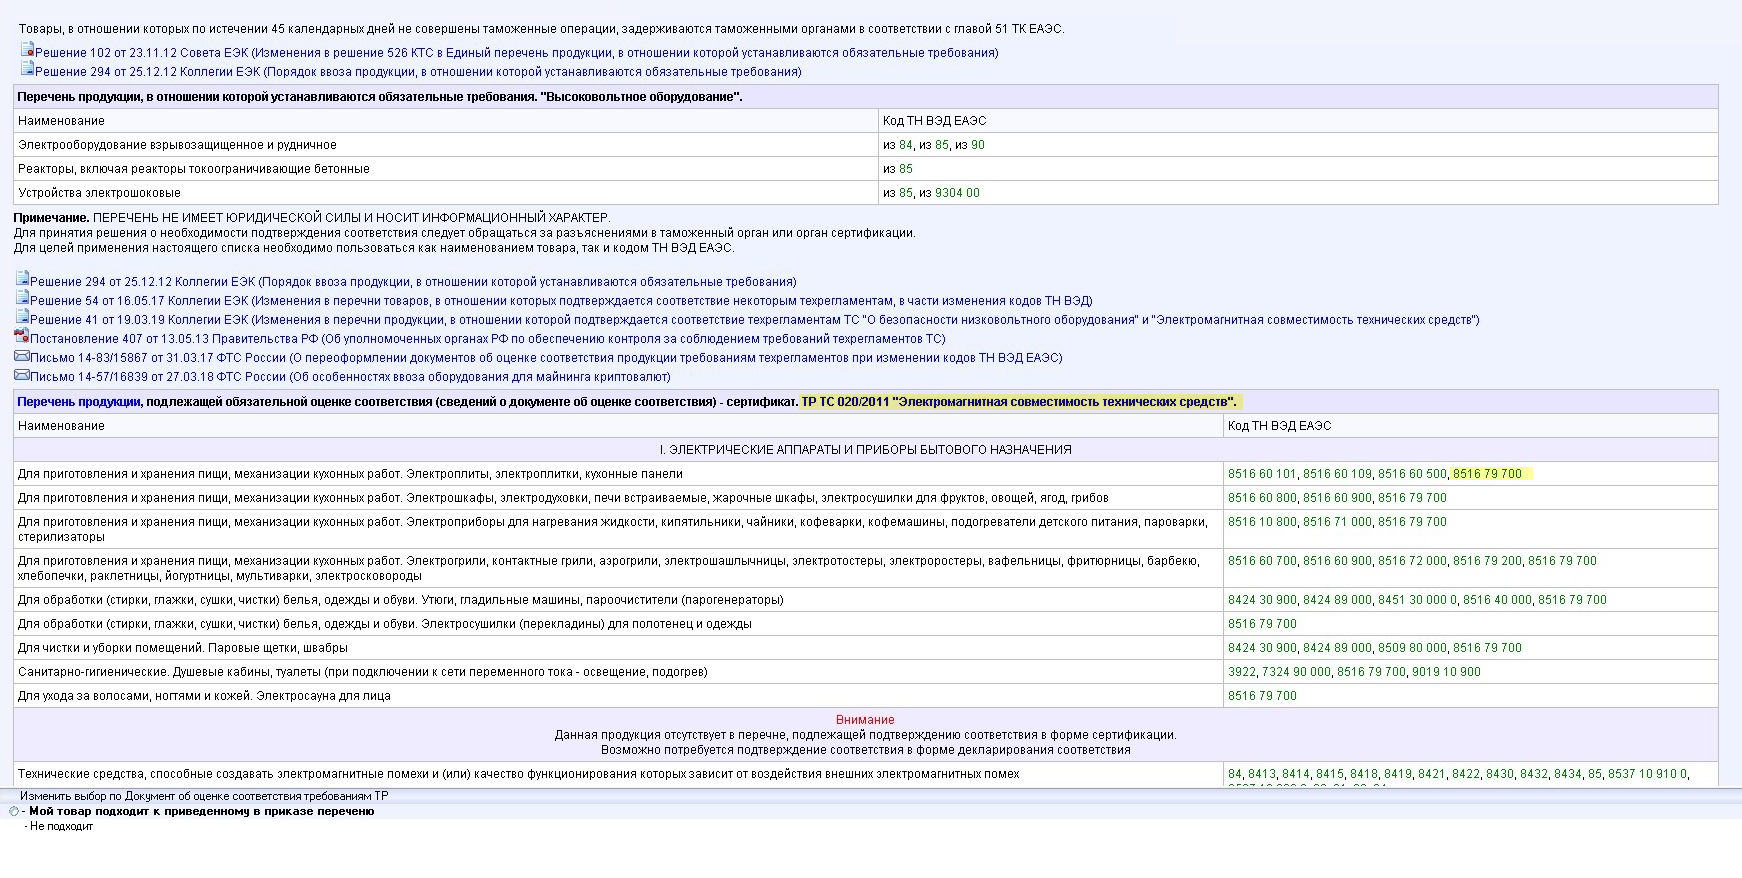Image resolution: width=1742 pixels, height=878 pixels.
Task: Click 'Примечание.' bold label
Action: tap(51, 217)
